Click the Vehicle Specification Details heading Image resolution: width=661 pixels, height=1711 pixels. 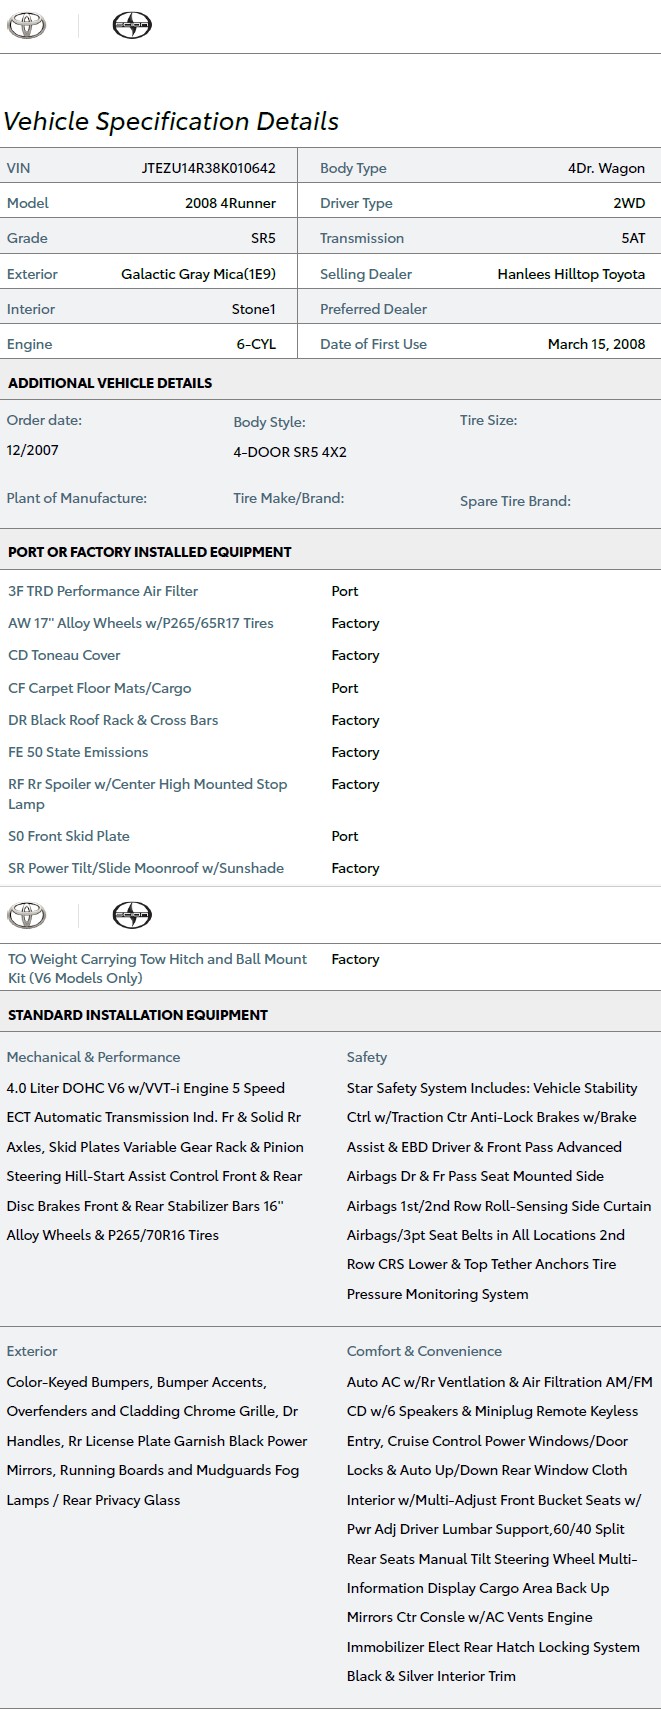(171, 122)
